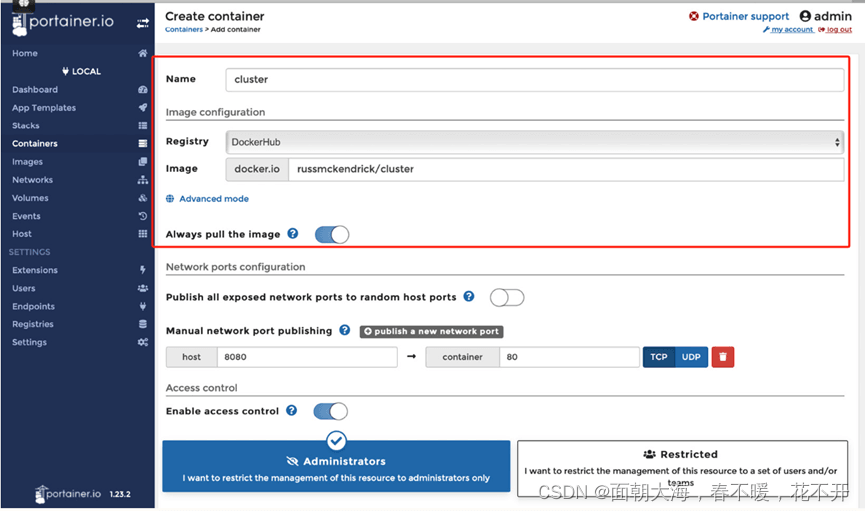Click the container Name input field

point(535,79)
